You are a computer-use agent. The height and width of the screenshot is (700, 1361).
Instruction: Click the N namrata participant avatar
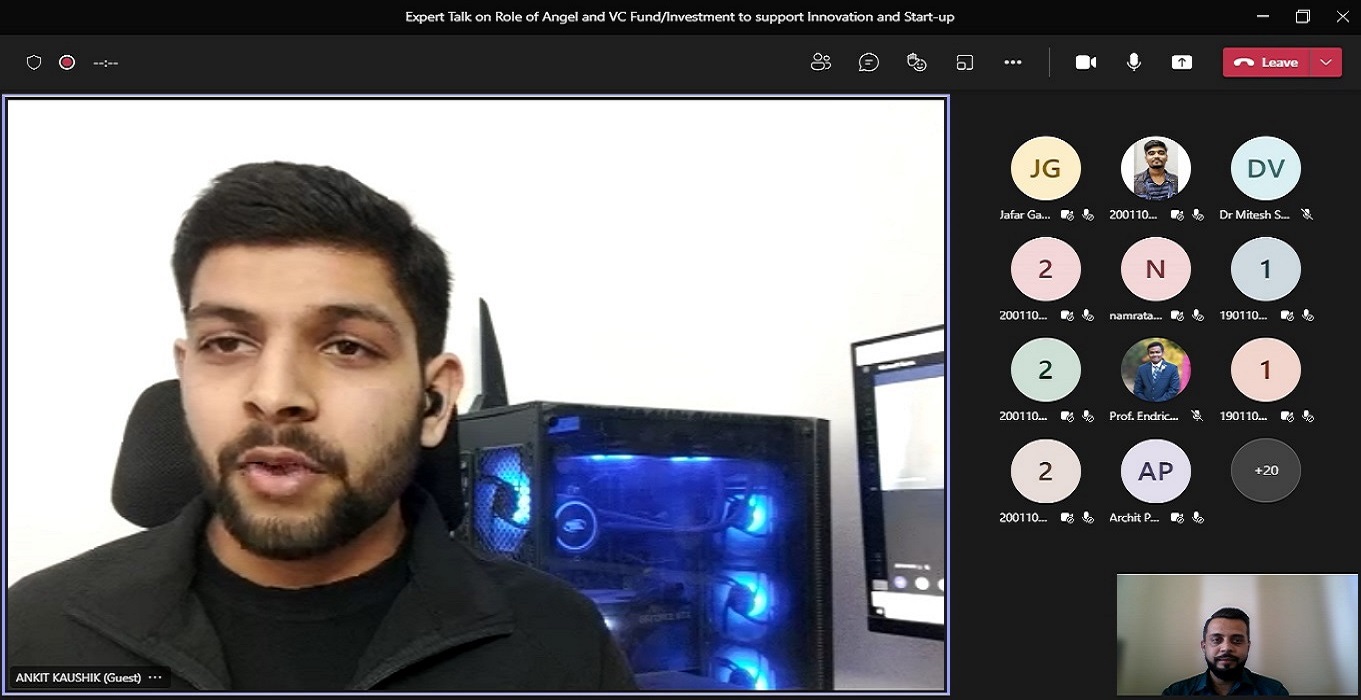[x=1156, y=269]
